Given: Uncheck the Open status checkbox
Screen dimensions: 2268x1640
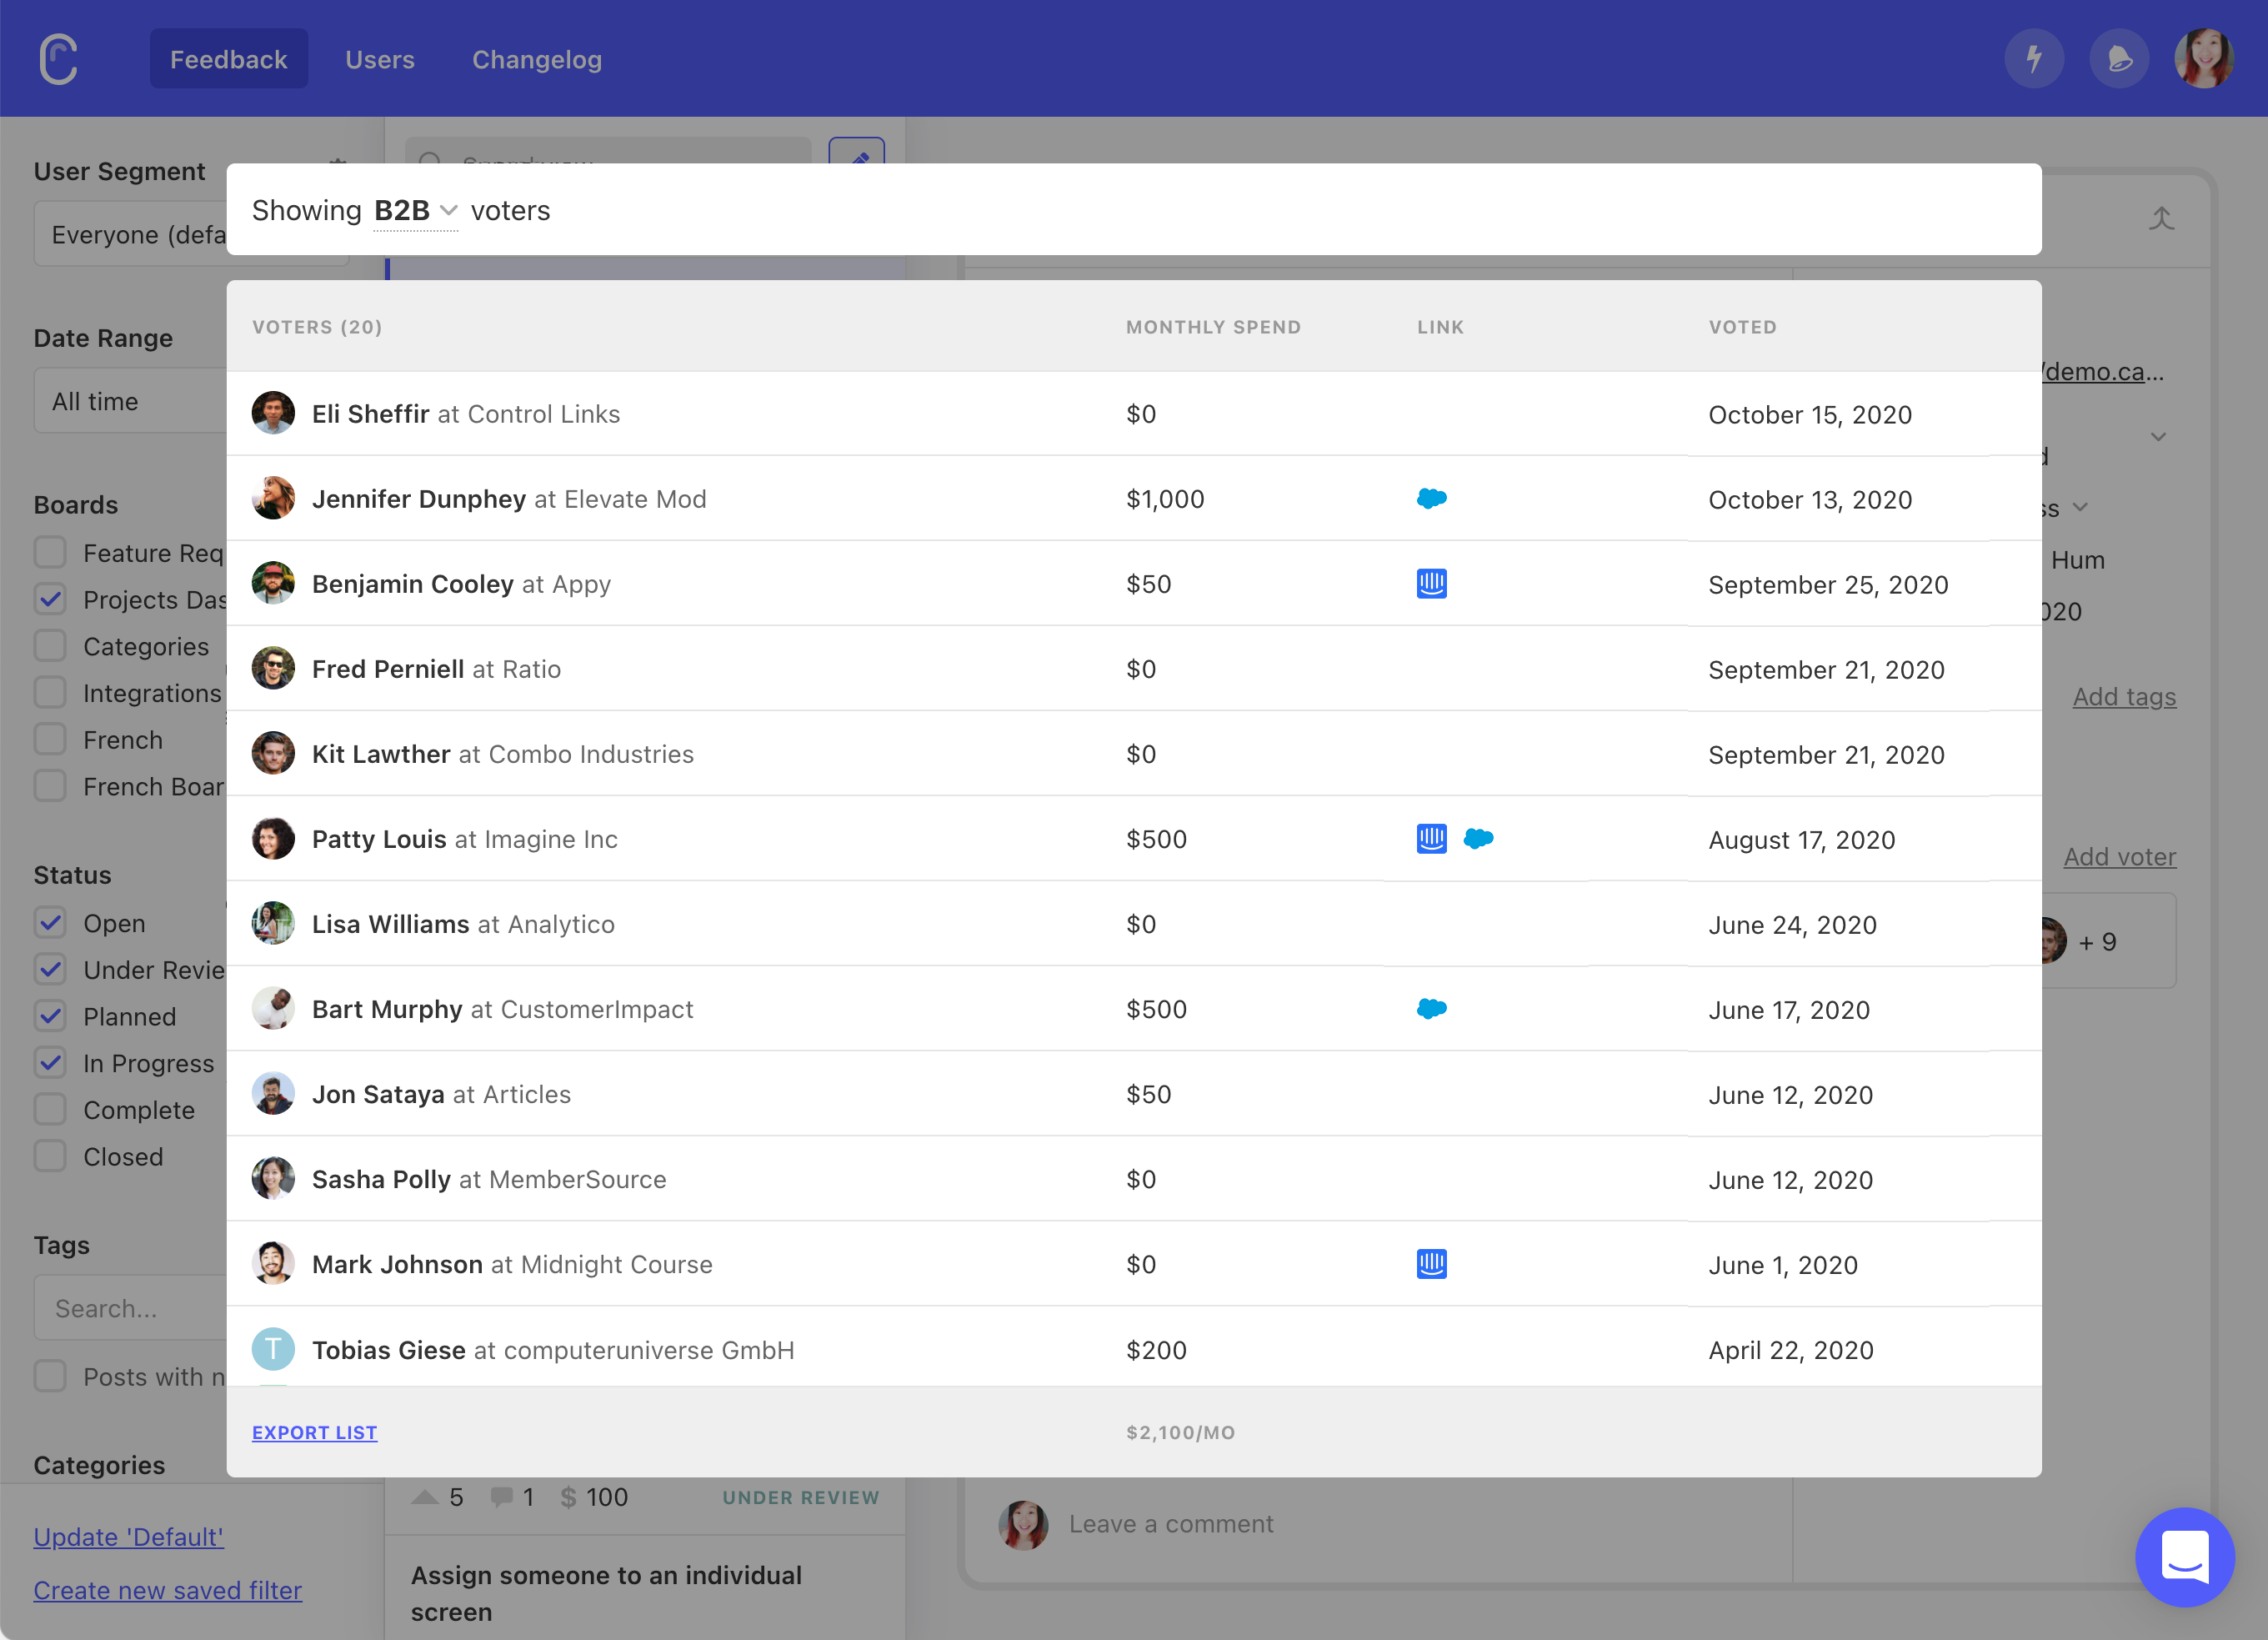Looking at the screenshot, I should point(50,922).
